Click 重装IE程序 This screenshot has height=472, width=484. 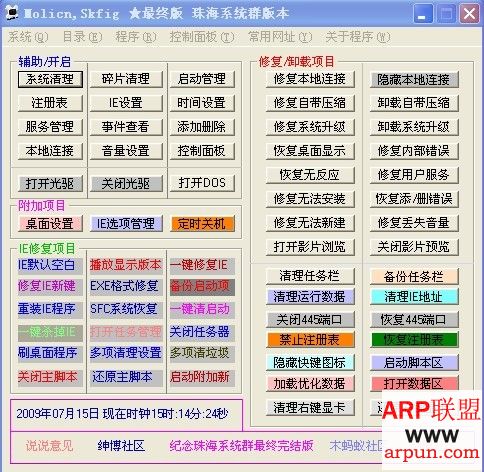[x=50, y=309]
